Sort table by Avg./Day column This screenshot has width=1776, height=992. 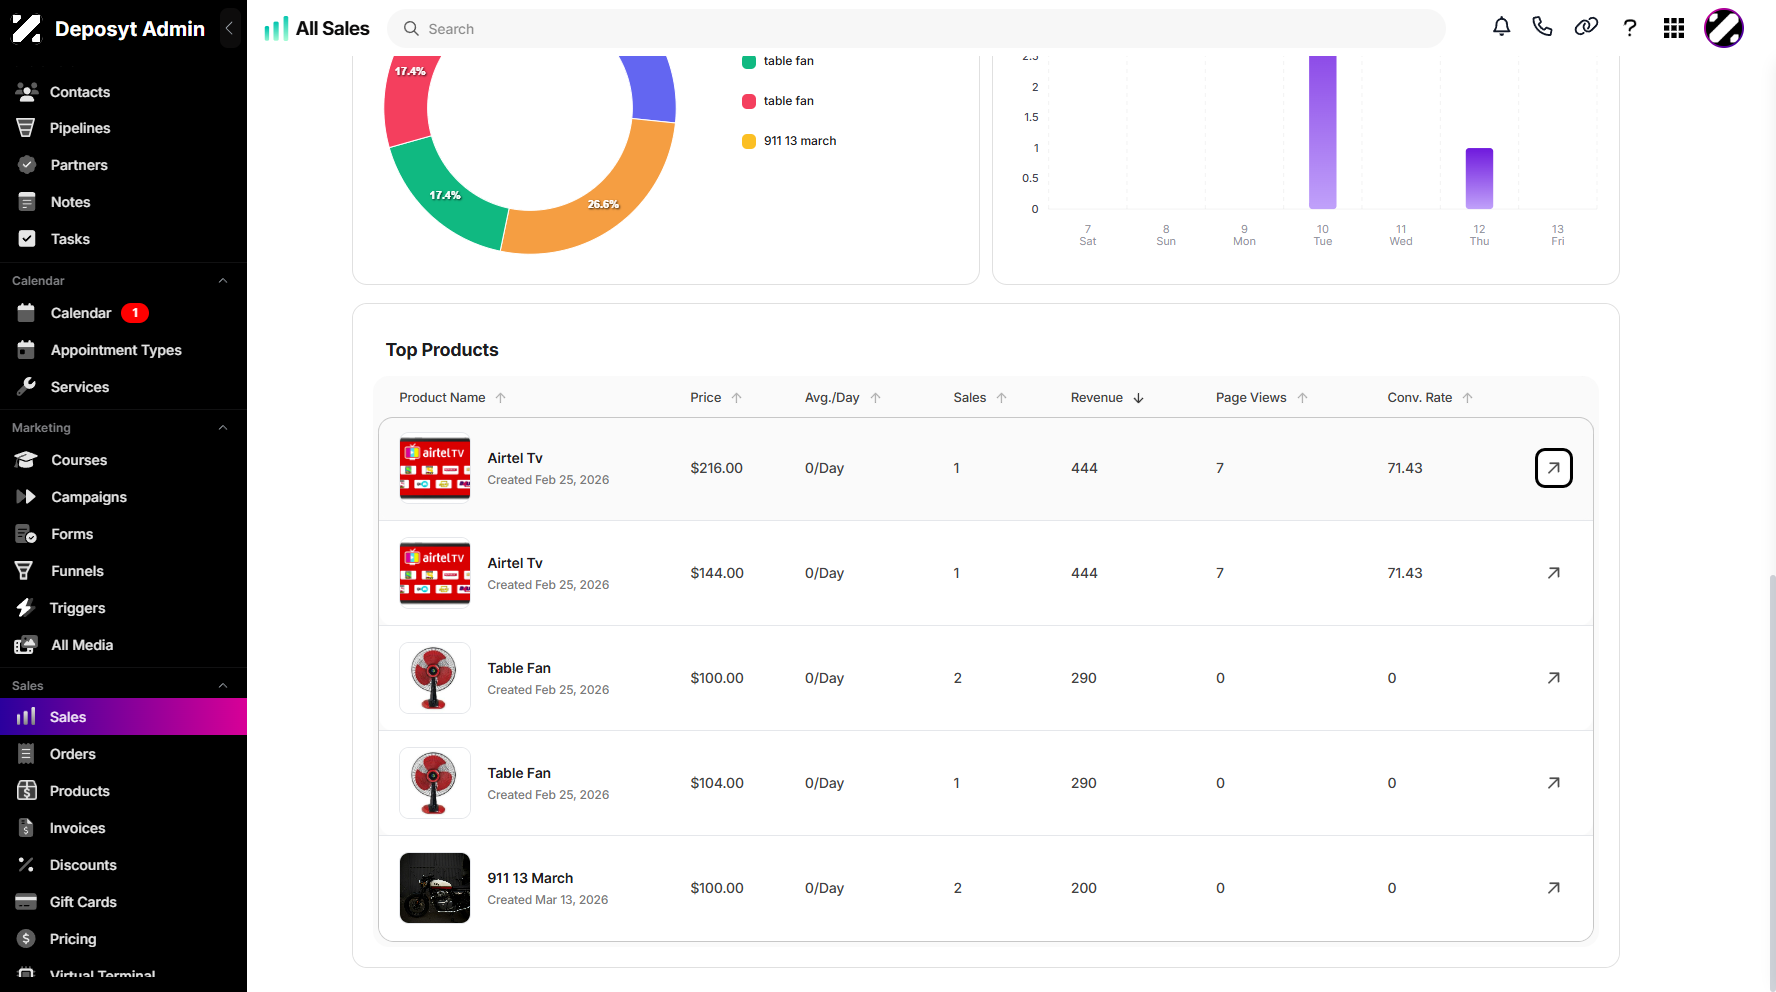[x=843, y=398]
